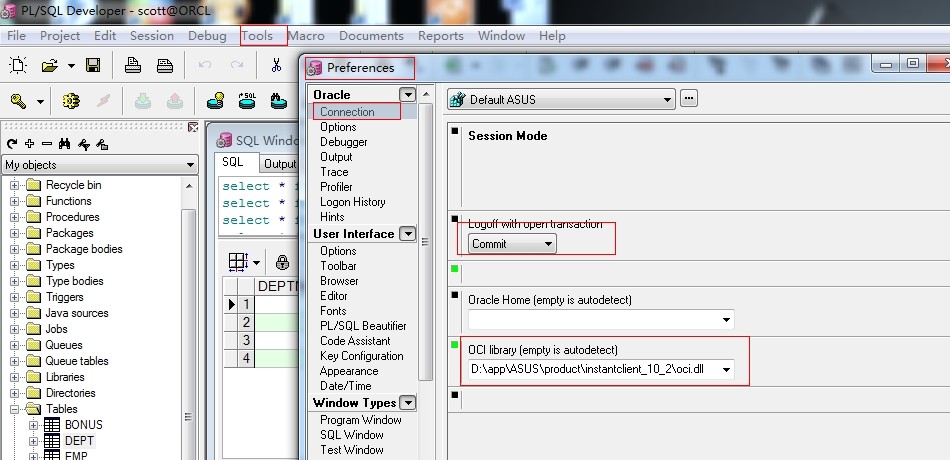The height and width of the screenshot is (460, 950).
Task: Click the object browser folder settings icon
Action: [x=102, y=144]
